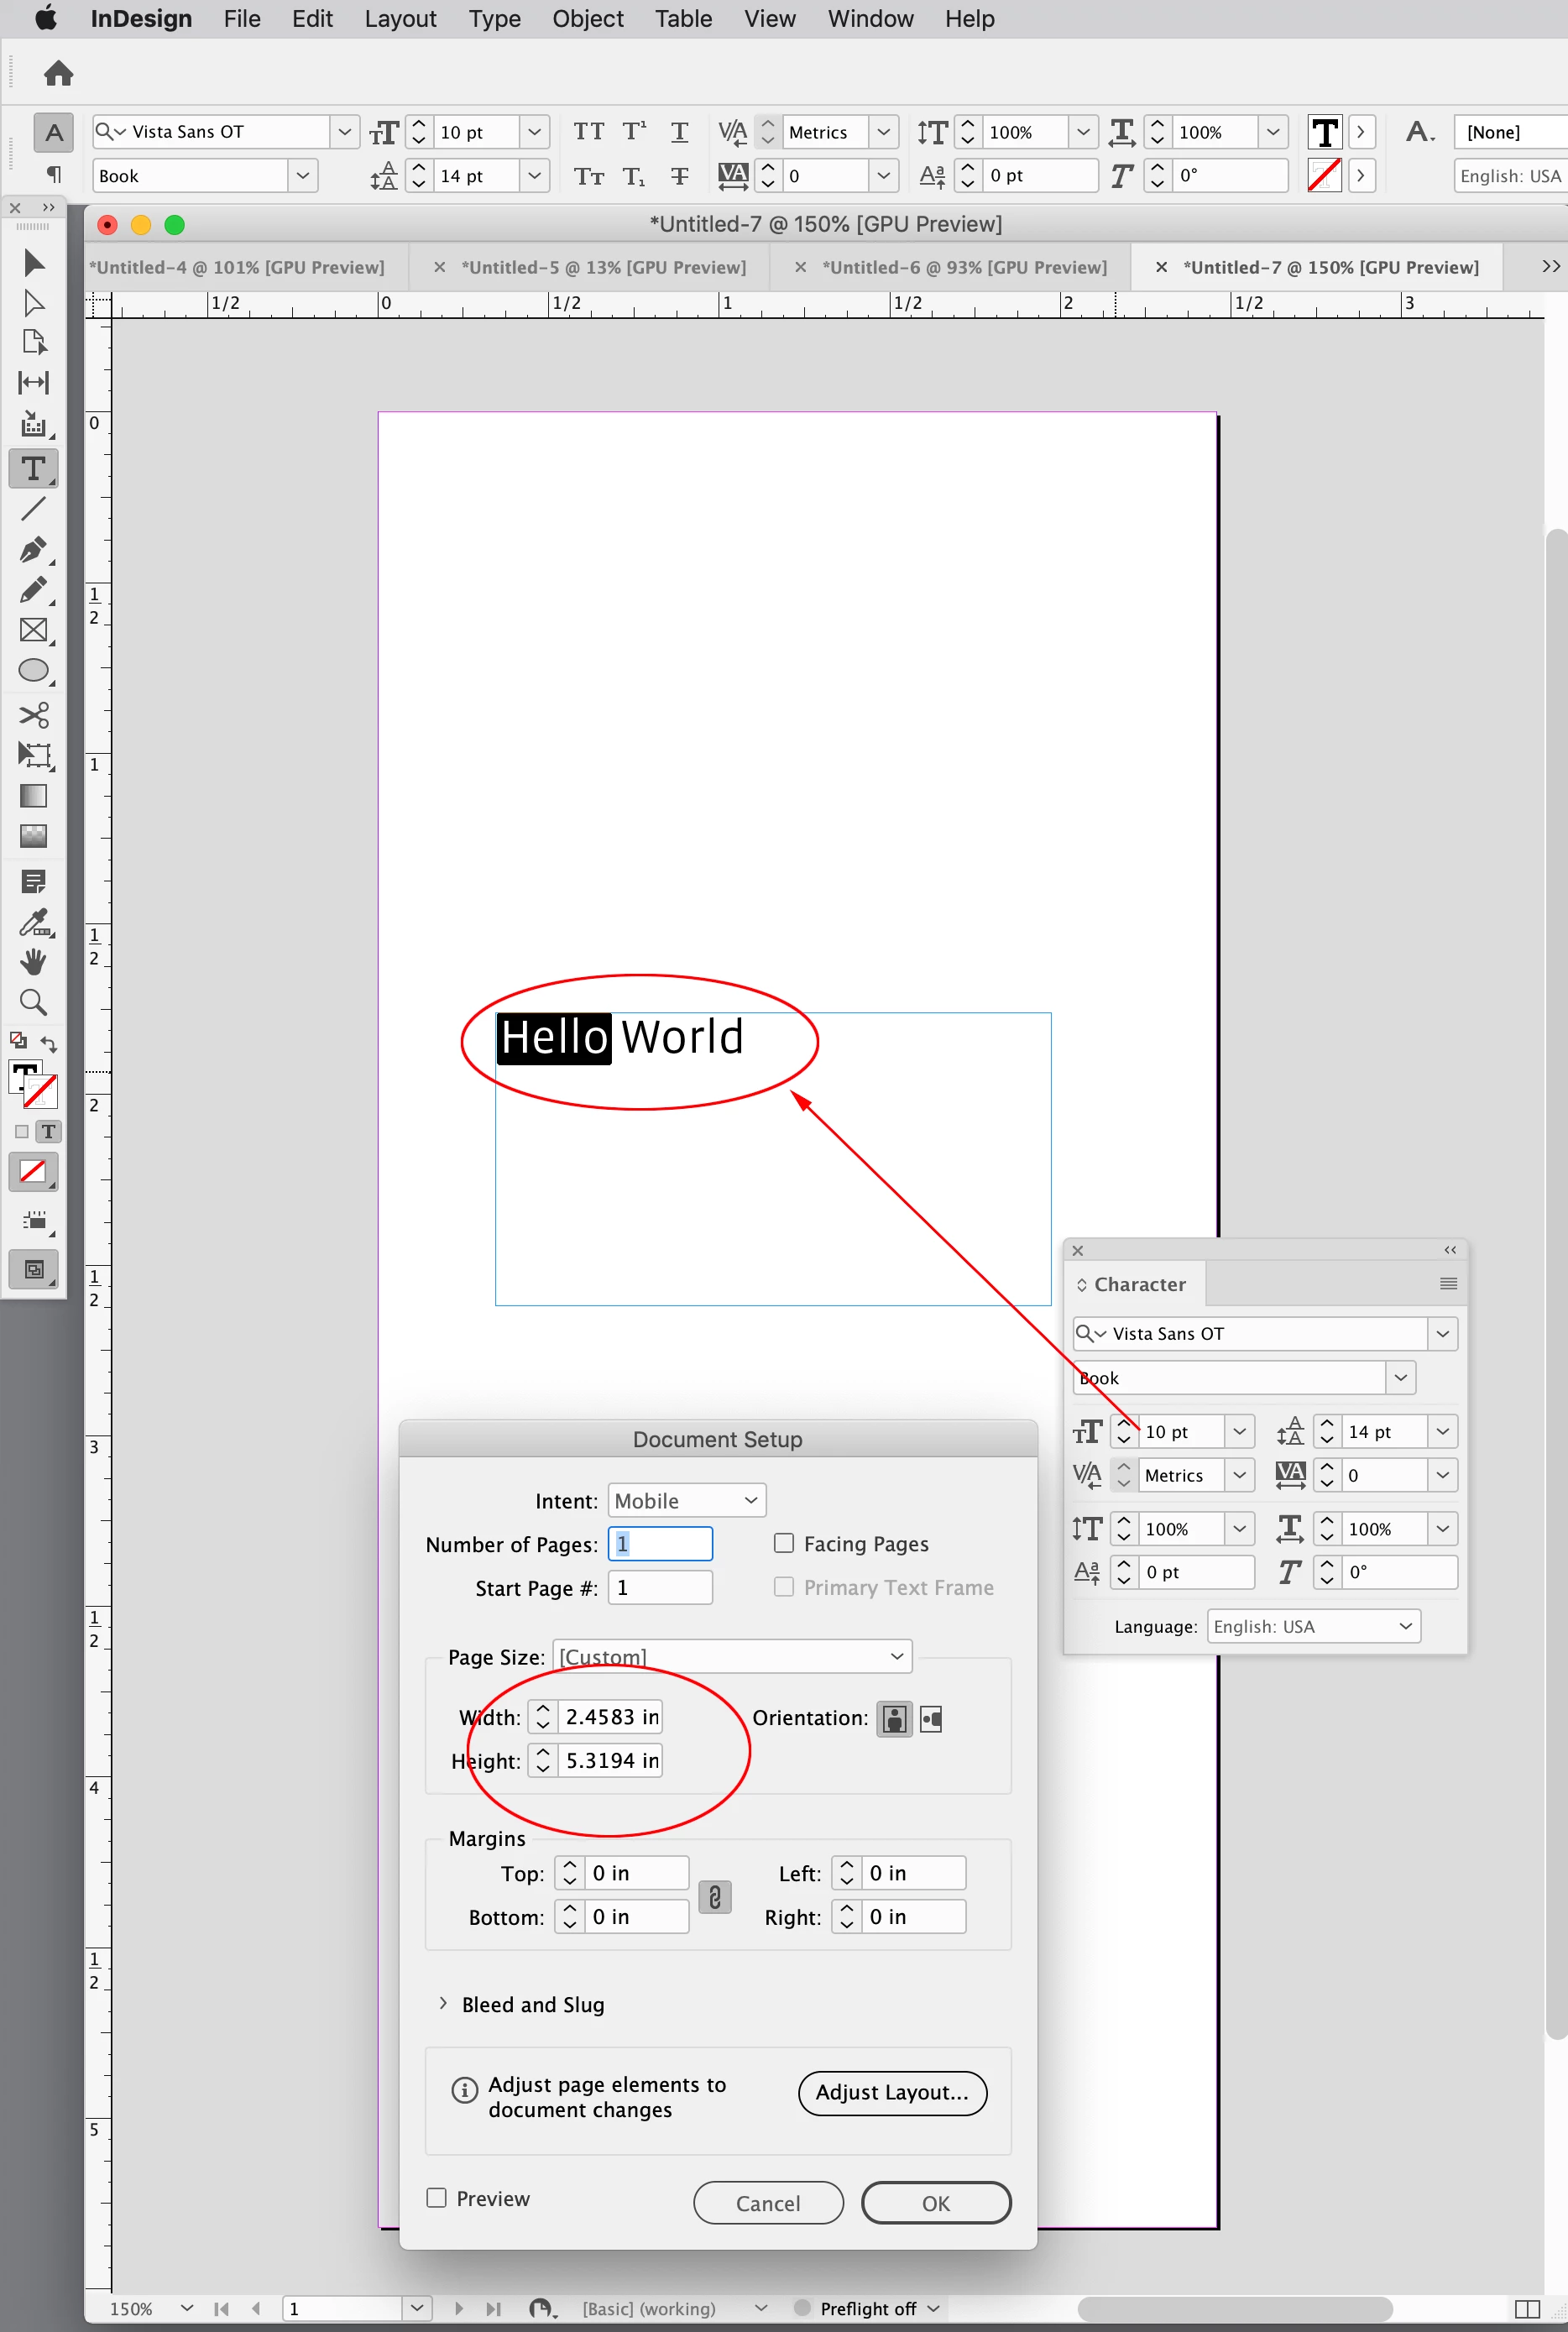Apply All Caps (TT) formatting
The width and height of the screenshot is (1568, 2332).
point(589,132)
